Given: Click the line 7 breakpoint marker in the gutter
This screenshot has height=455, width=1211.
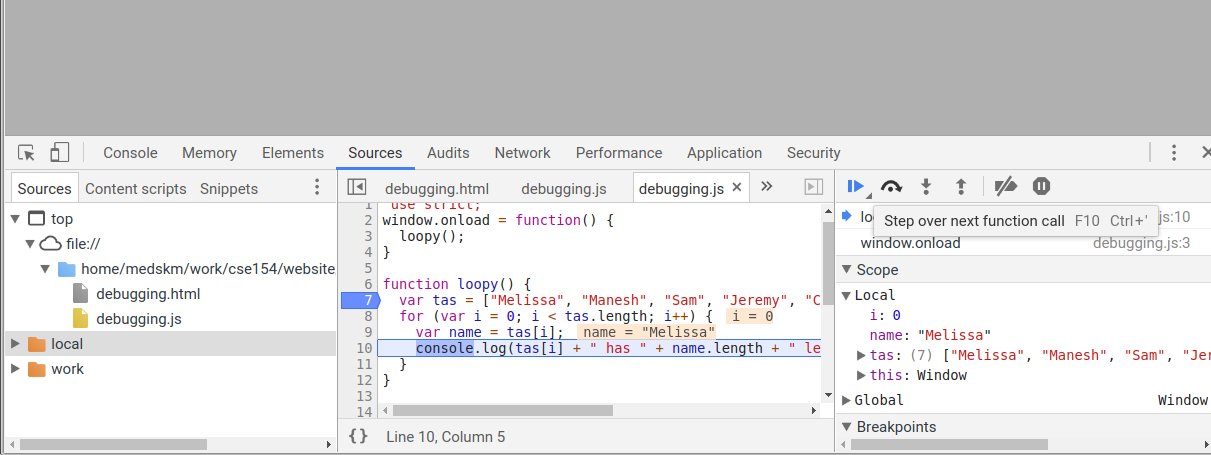Looking at the screenshot, I should (x=358, y=300).
